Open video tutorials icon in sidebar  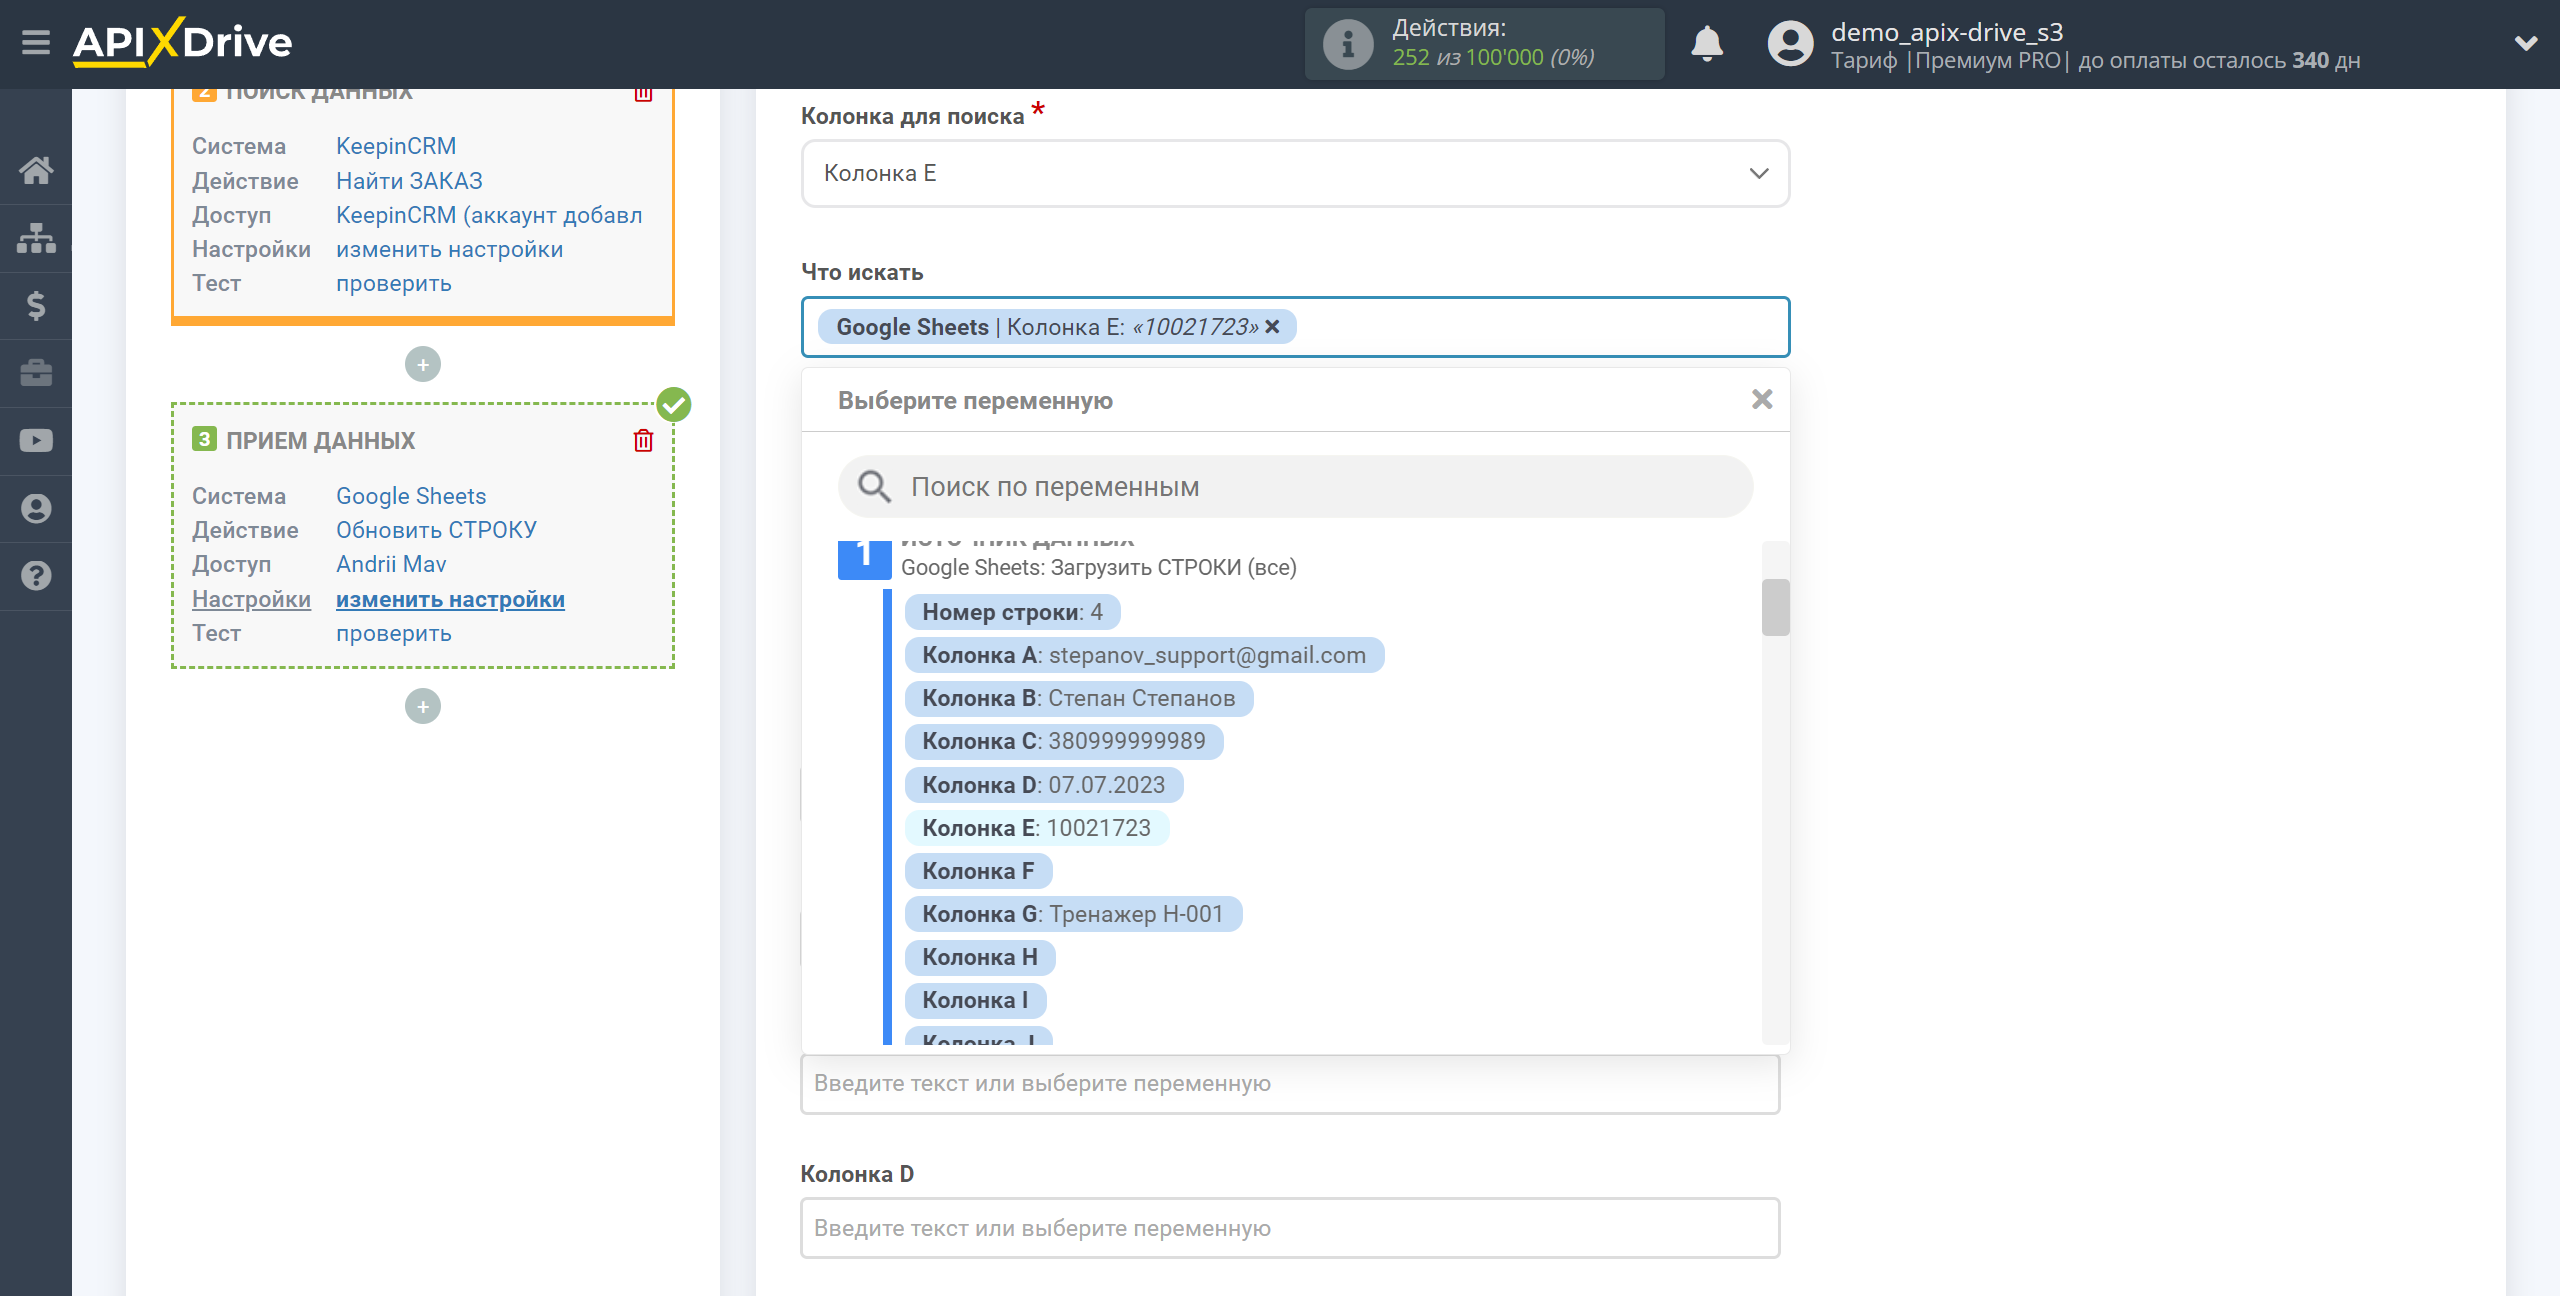pos(36,441)
